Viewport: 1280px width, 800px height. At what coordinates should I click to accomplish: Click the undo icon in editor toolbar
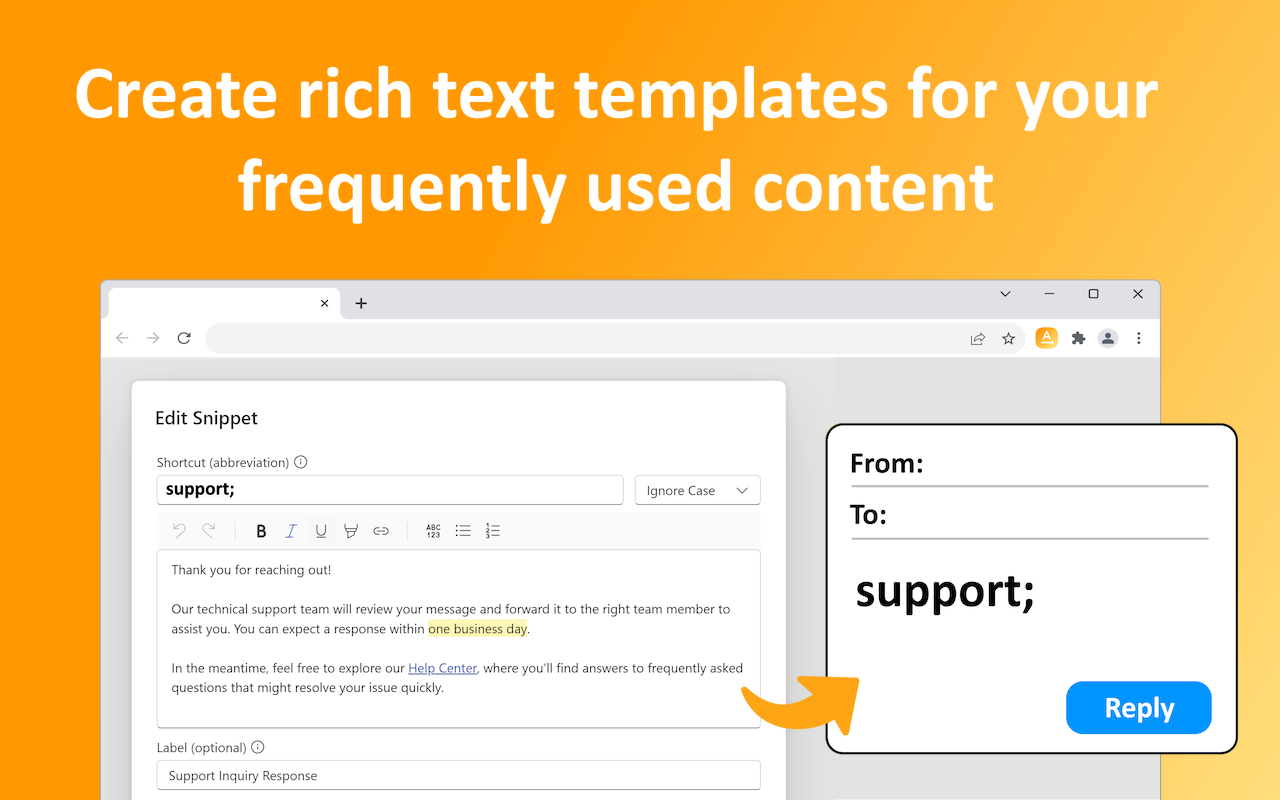click(x=179, y=531)
